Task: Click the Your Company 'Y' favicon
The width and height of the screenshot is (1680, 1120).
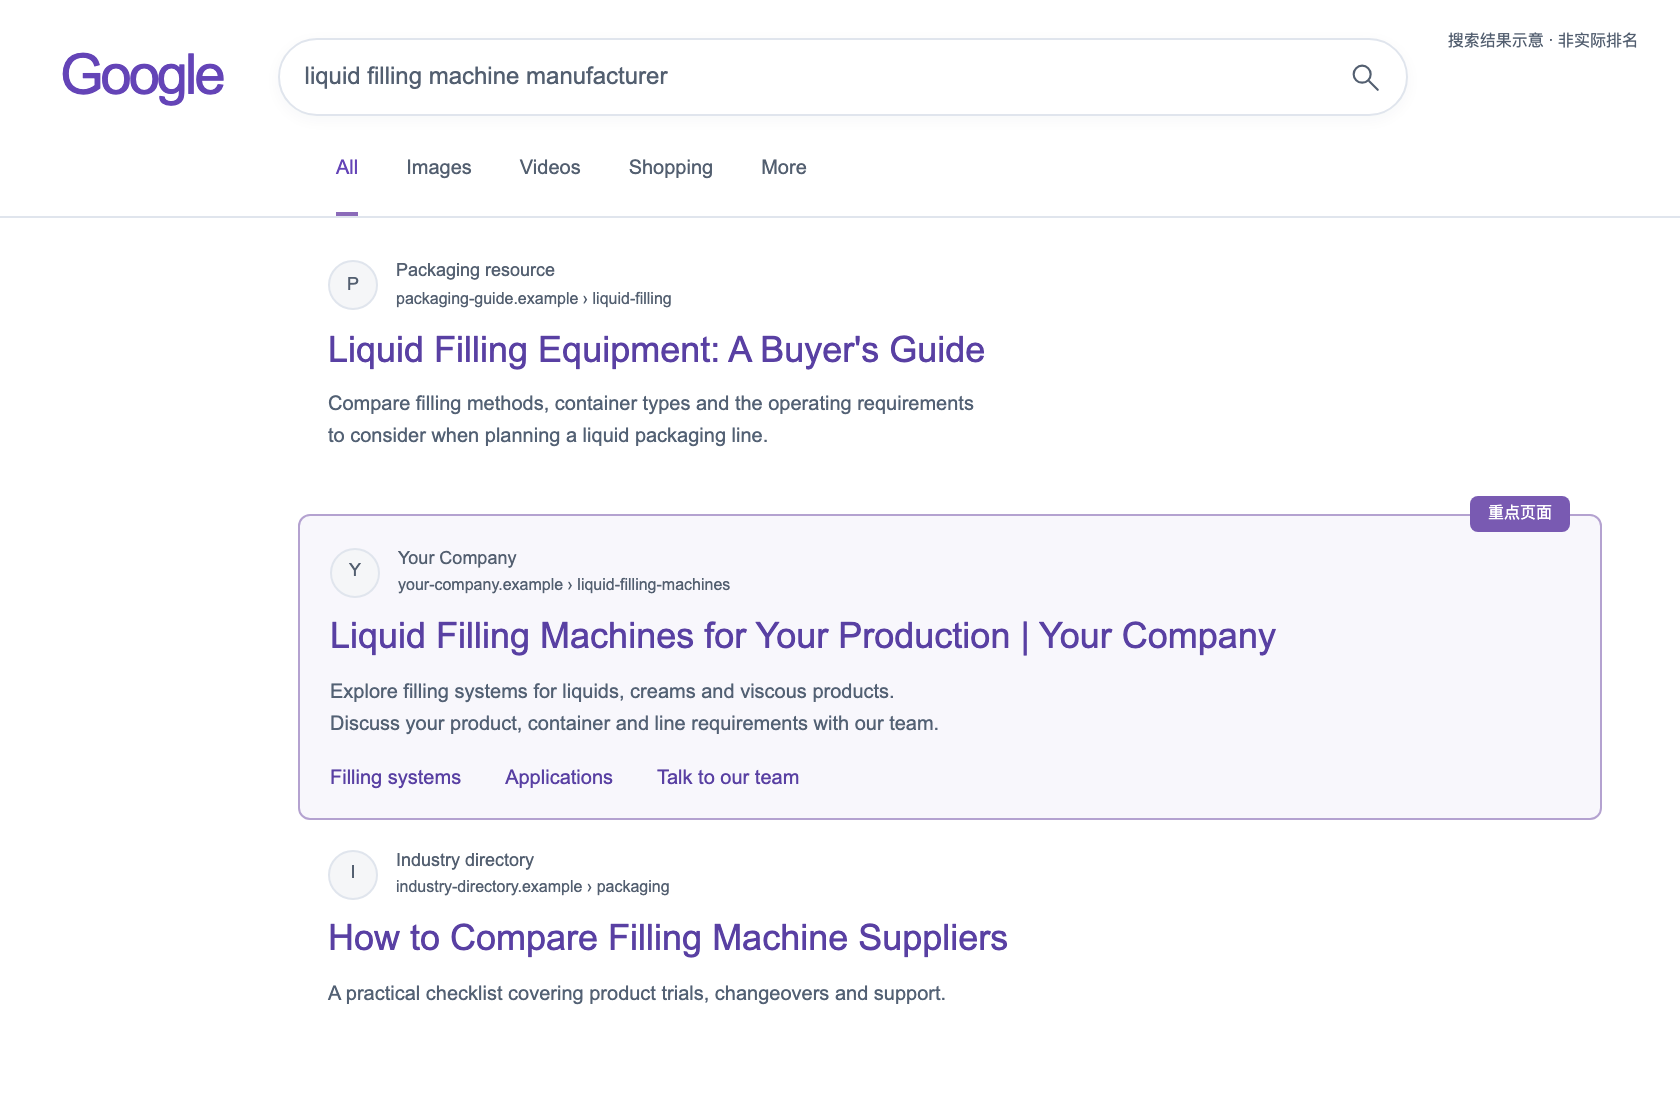Action: tap(355, 572)
